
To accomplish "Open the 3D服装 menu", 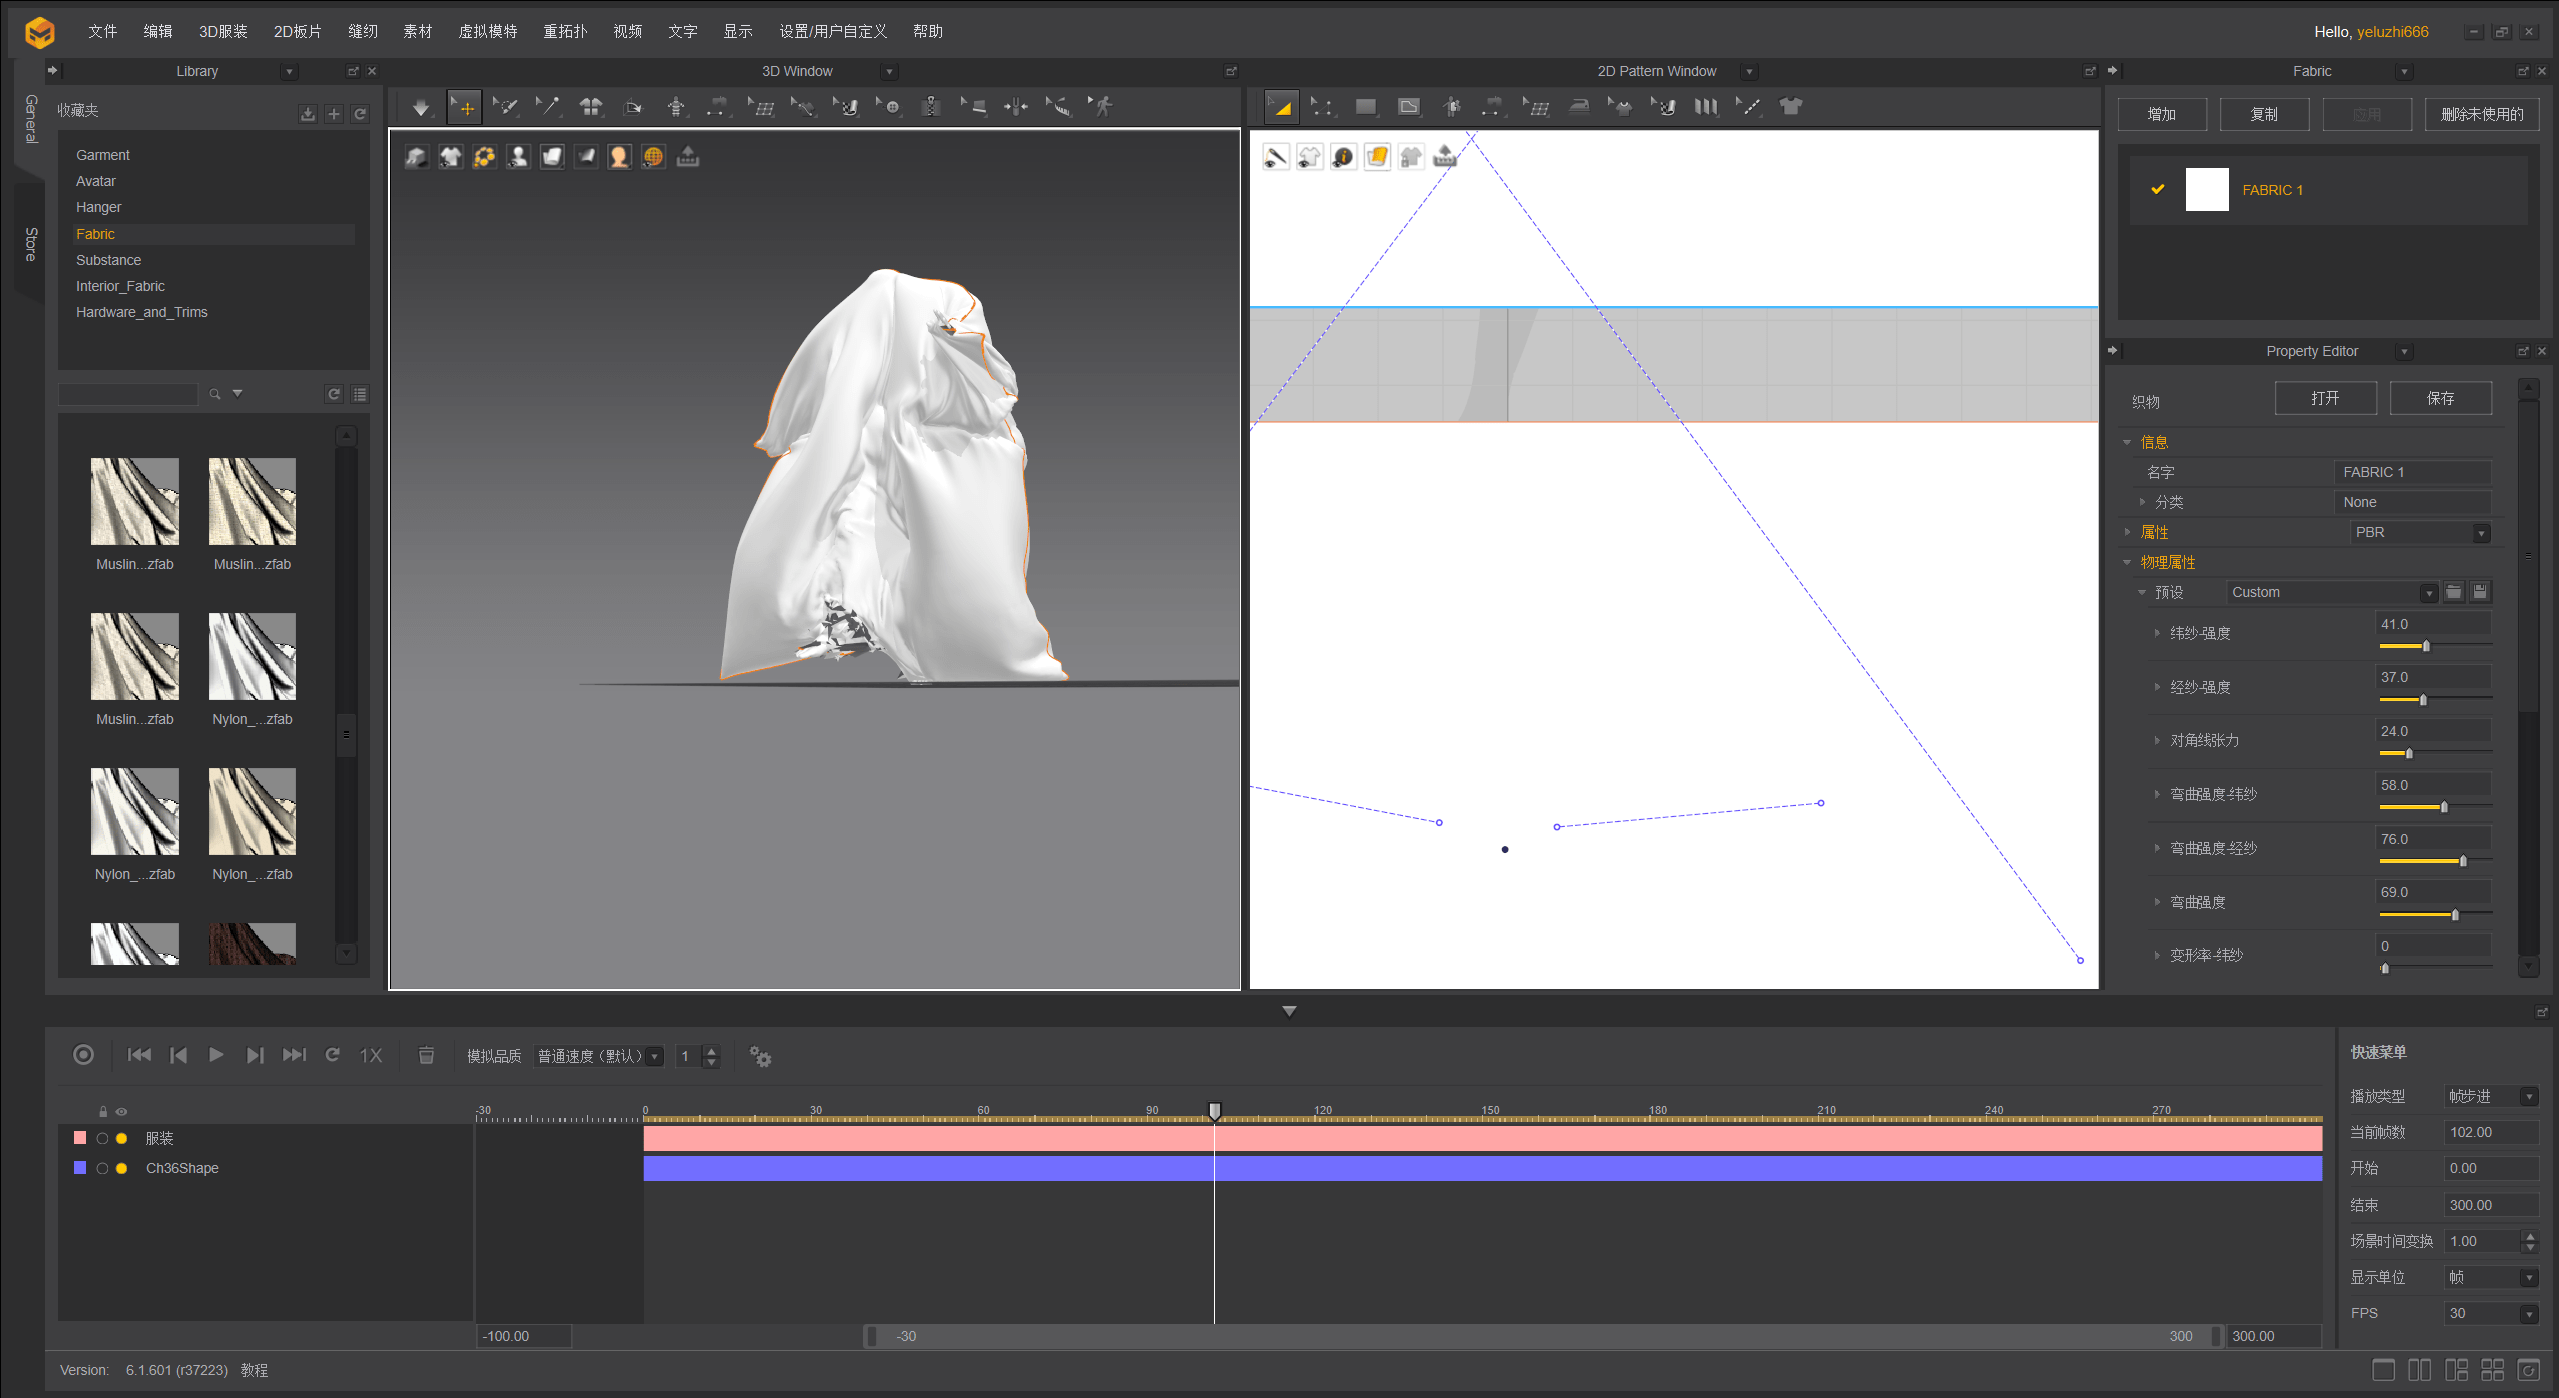I will (222, 31).
